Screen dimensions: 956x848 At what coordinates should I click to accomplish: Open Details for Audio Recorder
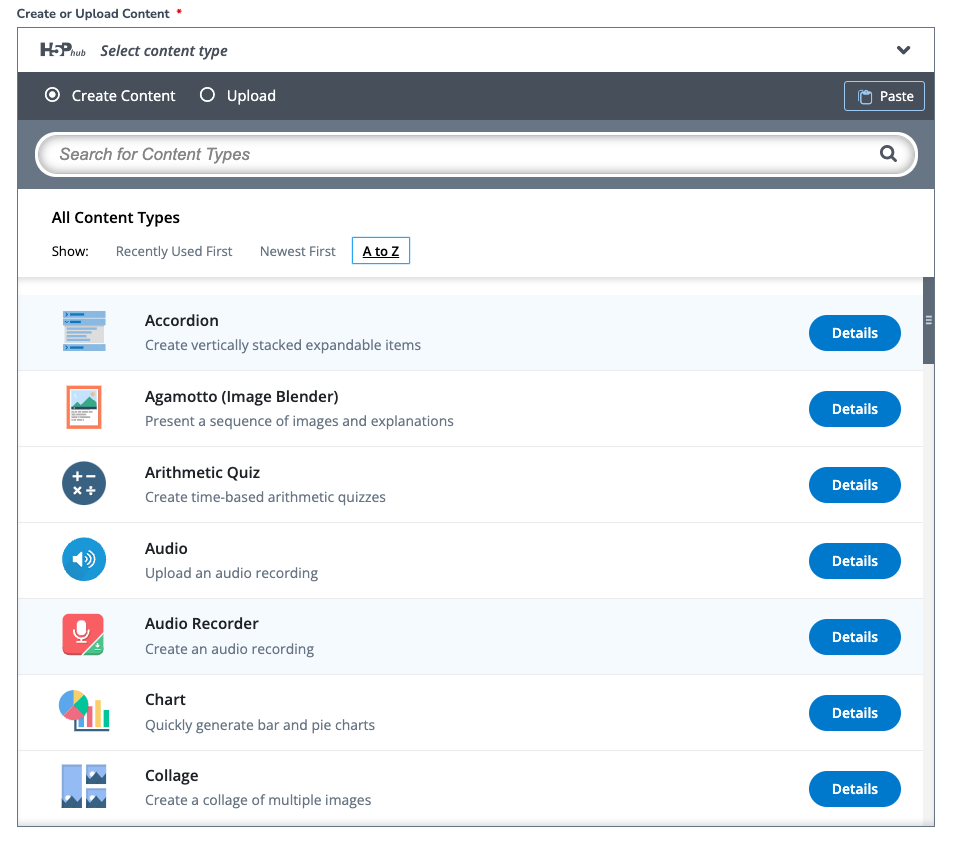pyautogui.click(x=855, y=637)
